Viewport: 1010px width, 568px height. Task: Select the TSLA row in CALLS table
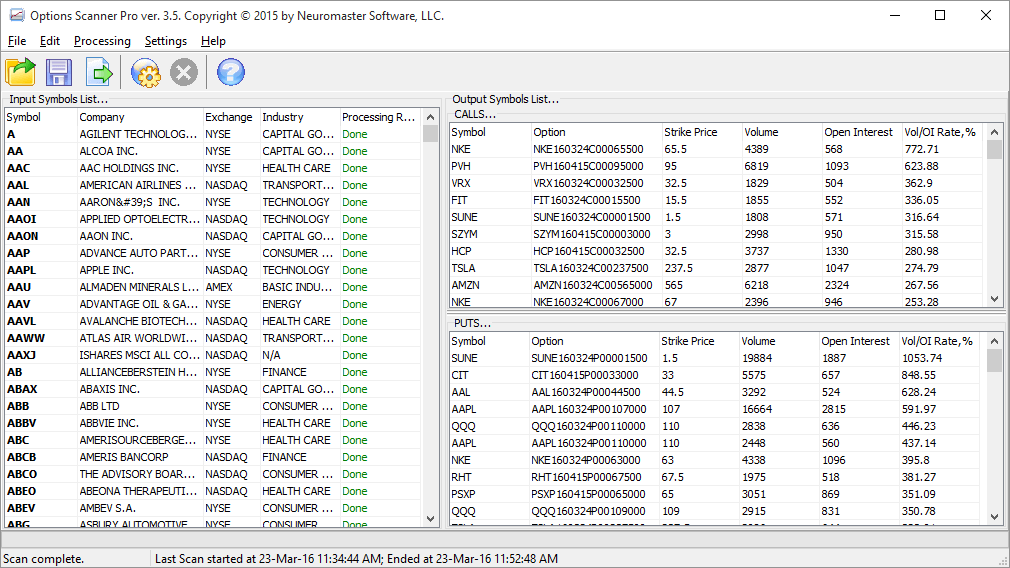point(717,269)
